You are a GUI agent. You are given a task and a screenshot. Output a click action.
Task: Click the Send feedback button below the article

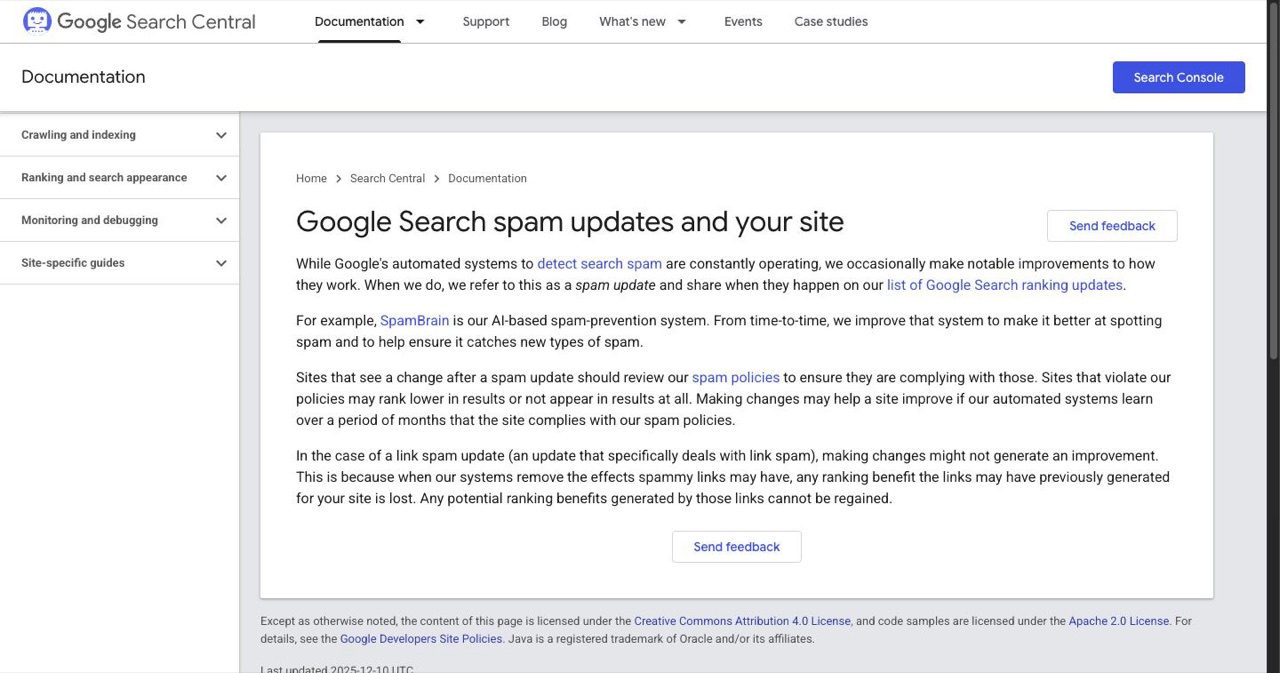point(736,547)
